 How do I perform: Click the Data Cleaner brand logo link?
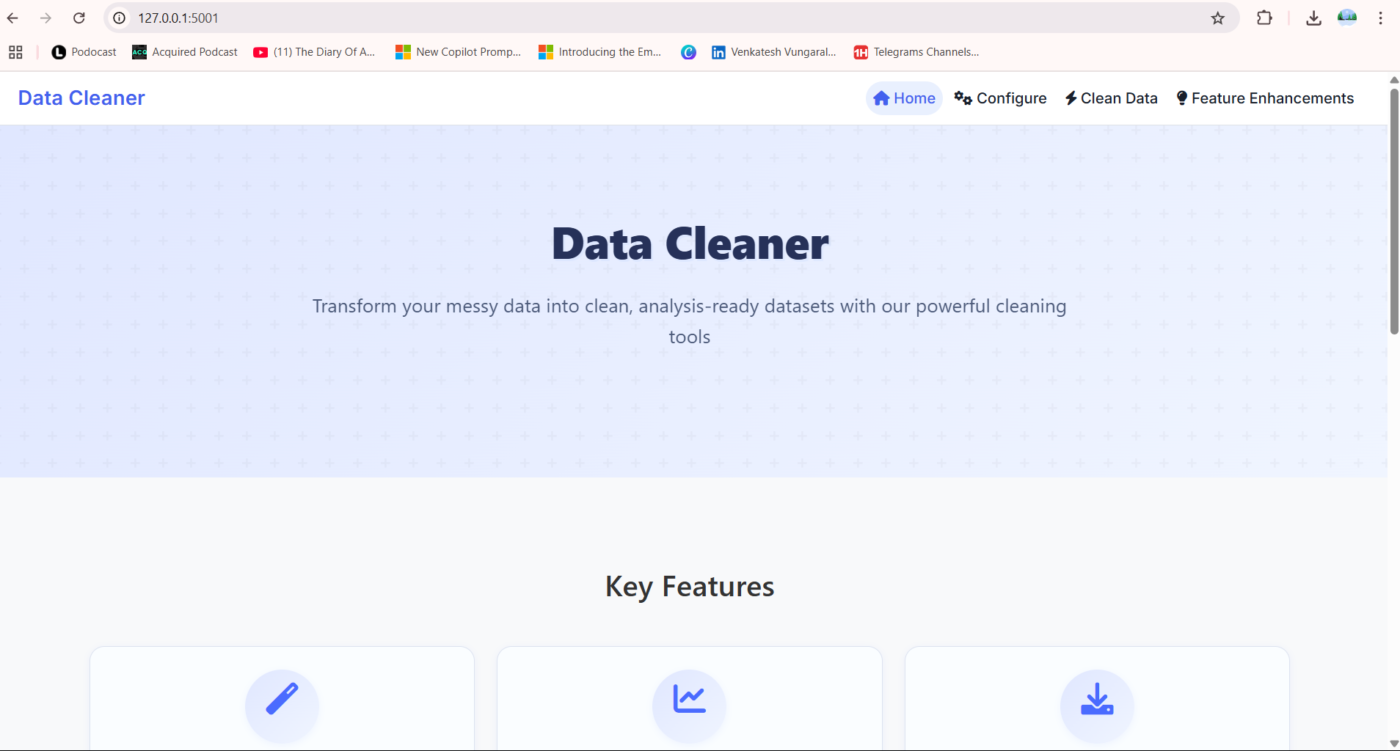click(81, 98)
